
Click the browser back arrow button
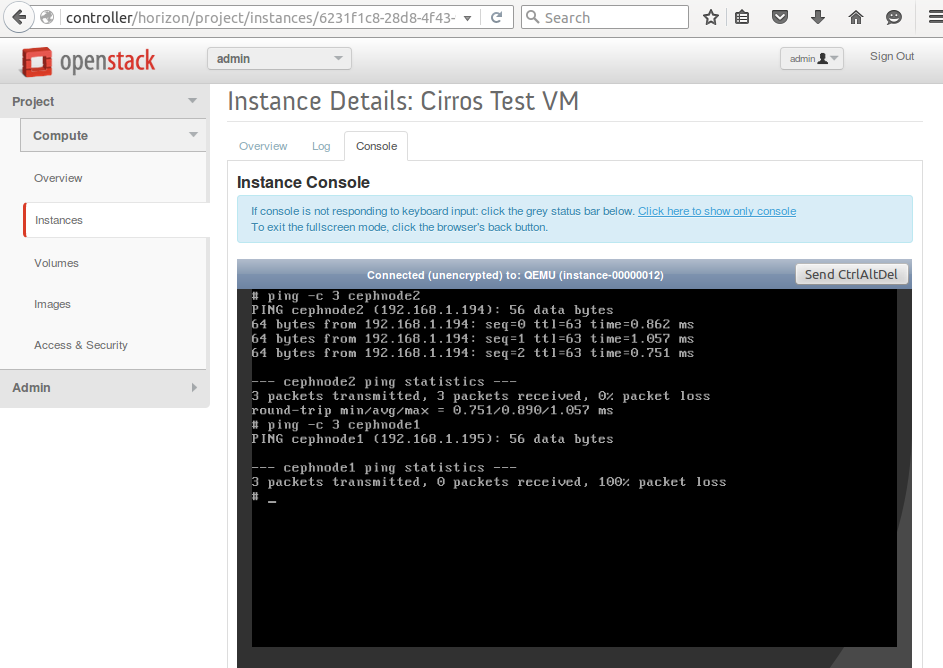point(19,17)
